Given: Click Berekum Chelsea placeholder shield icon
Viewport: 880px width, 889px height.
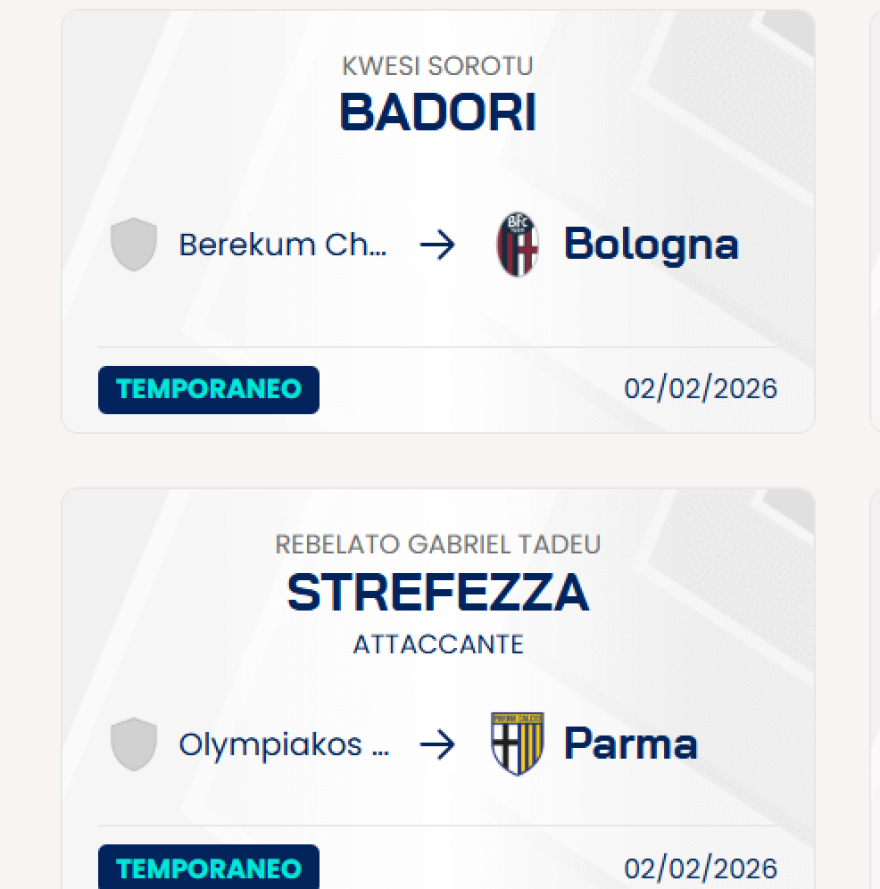Looking at the screenshot, I should [x=134, y=245].
